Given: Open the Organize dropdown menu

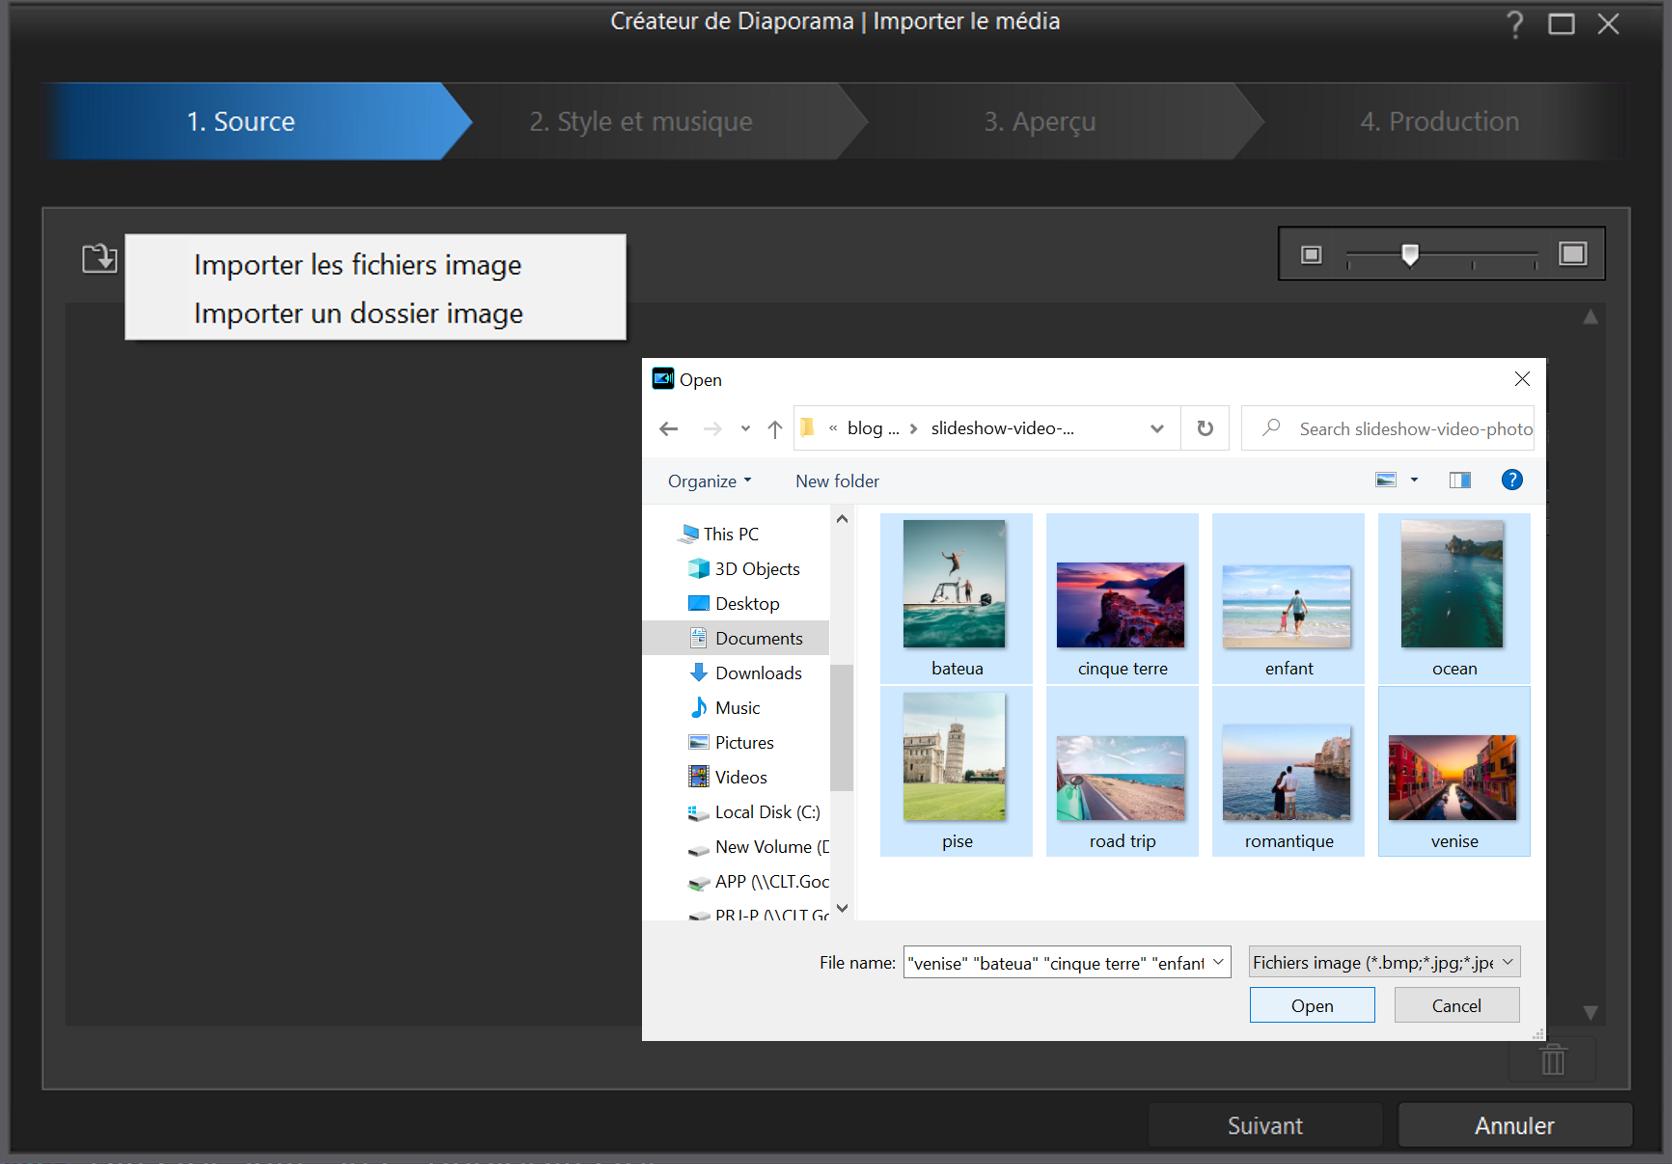Looking at the screenshot, I should (x=709, y=481).
